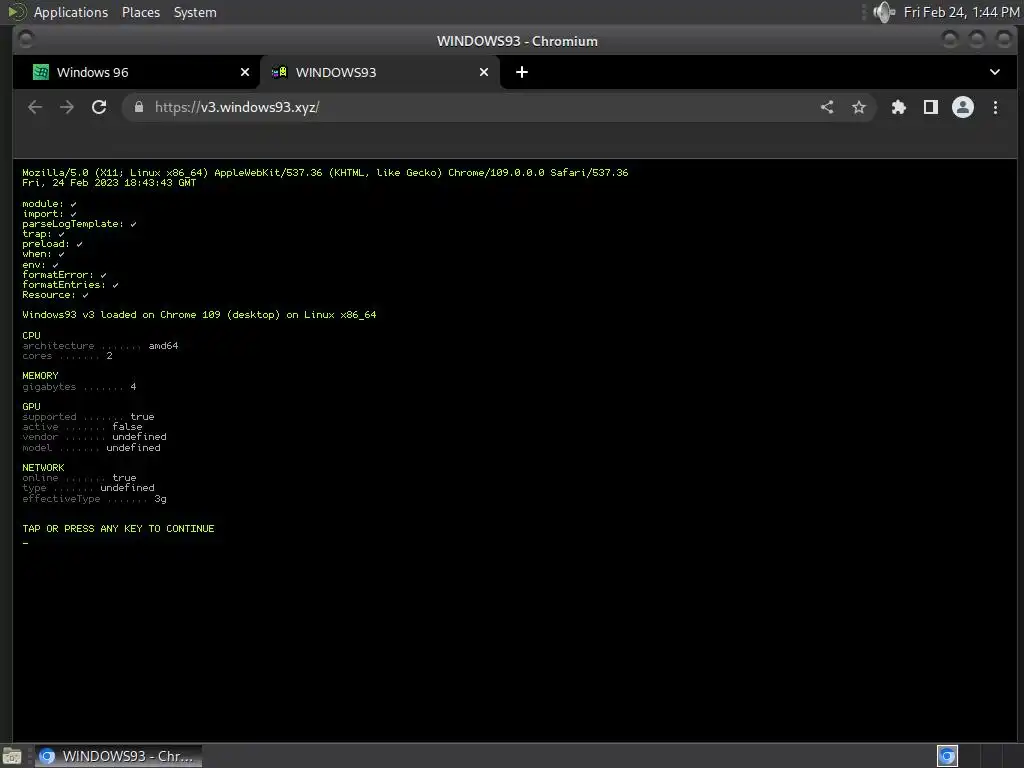Open the Applications menu
This screenshot has height=768, width=1024.
tap(71, 12)
